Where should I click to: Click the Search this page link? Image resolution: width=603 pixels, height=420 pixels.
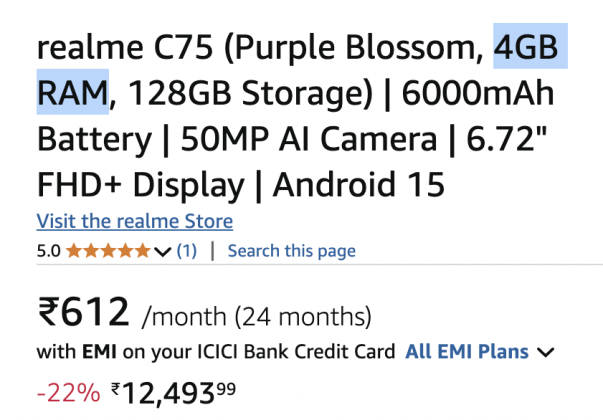292,251
